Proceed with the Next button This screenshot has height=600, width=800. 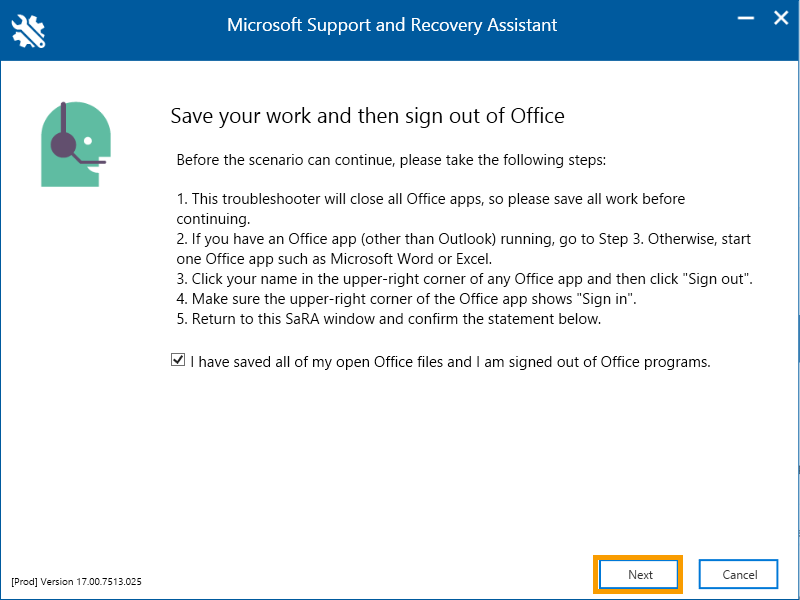(x=638, y=574)
